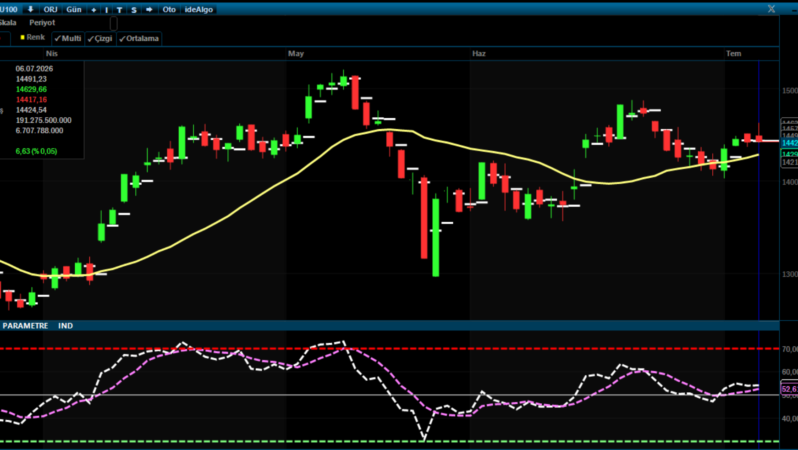798x450 pixels.
Task: Open the Periyot menu
Action: (x=42, y=22)
